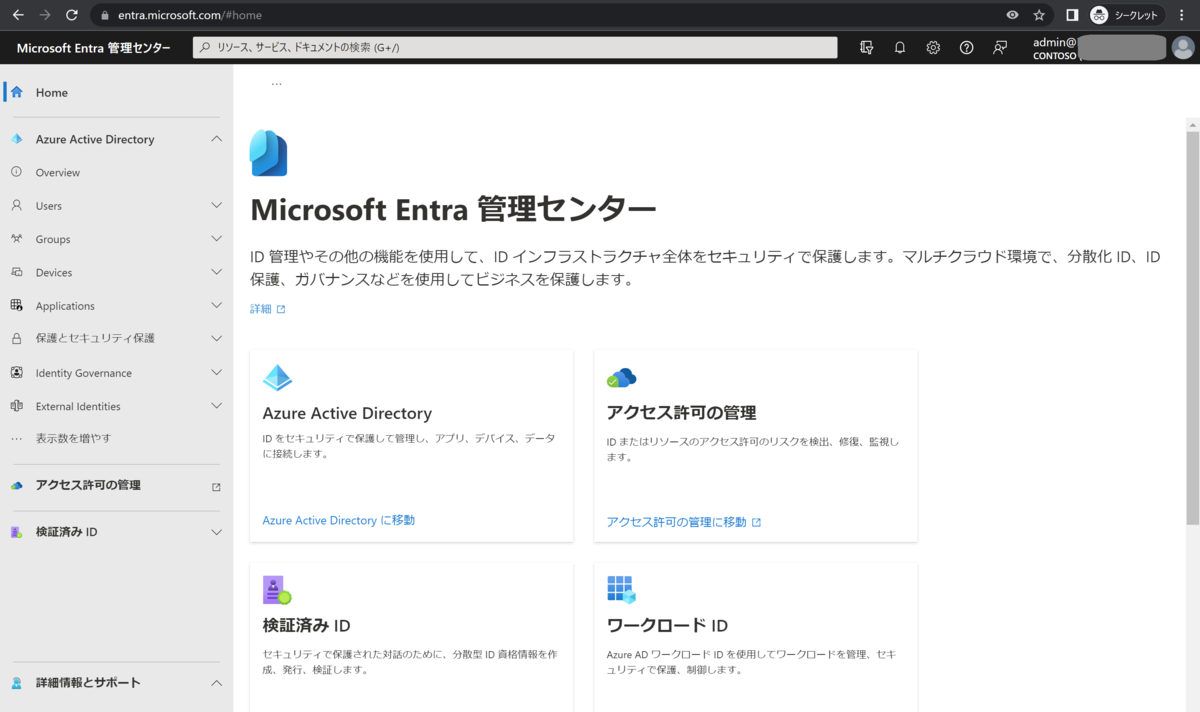
Task: Click the ワークロード ID grid icon
Action: click(621, 588)
